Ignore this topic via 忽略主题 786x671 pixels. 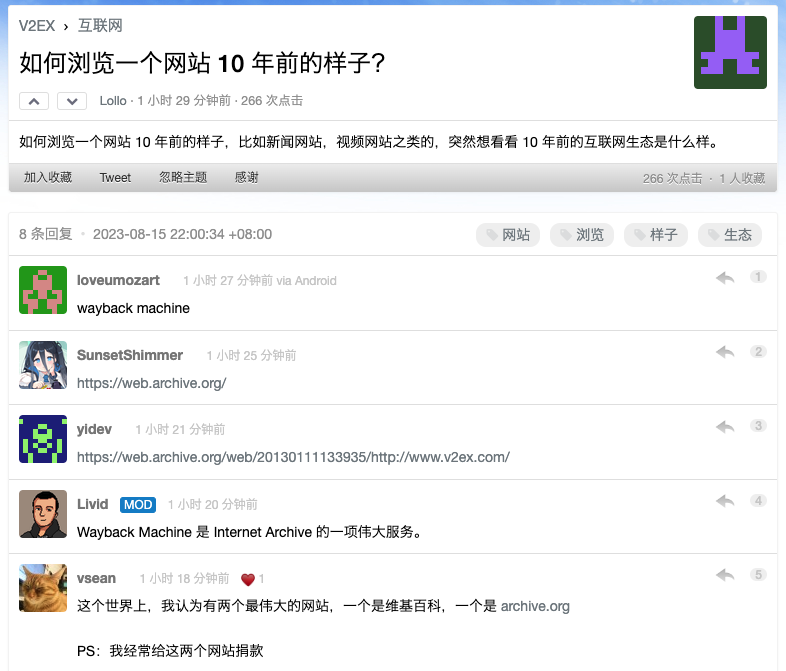point(183,178)
